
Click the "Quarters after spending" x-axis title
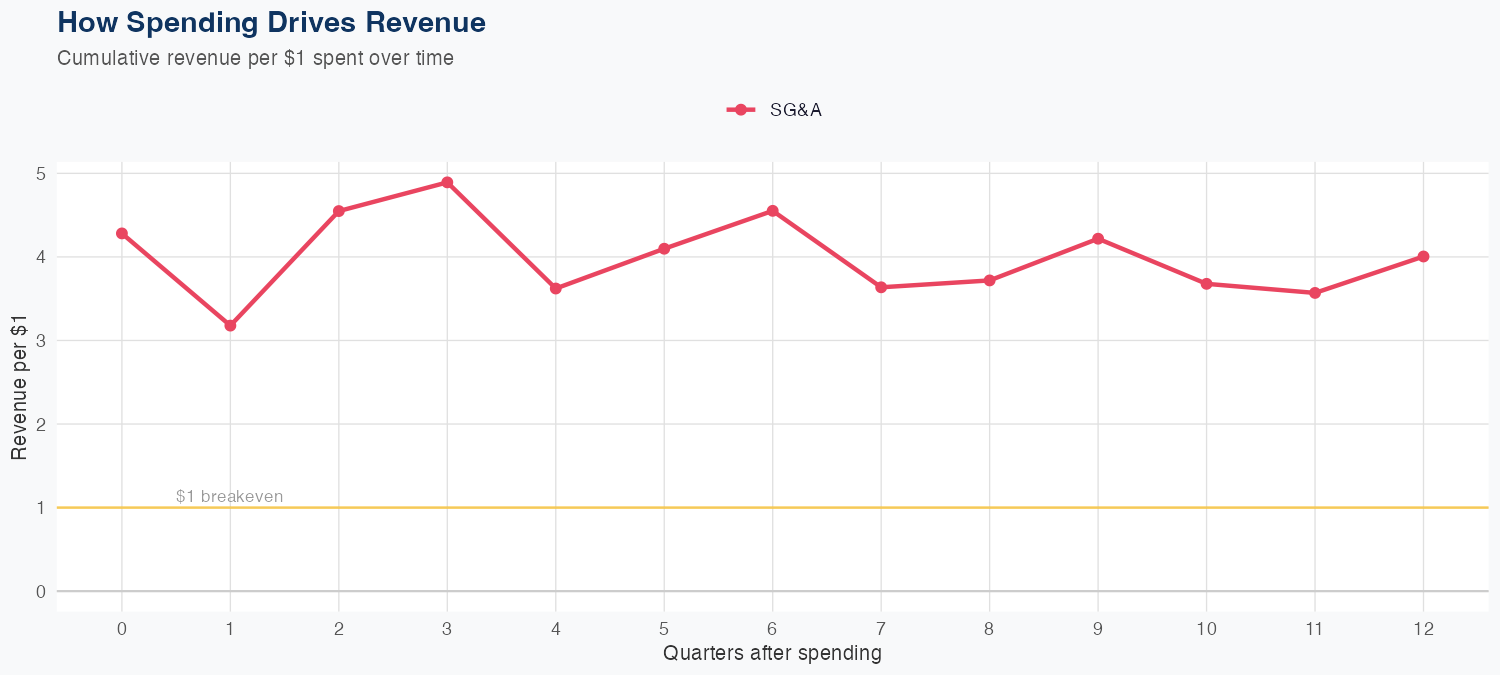point(772,654)
